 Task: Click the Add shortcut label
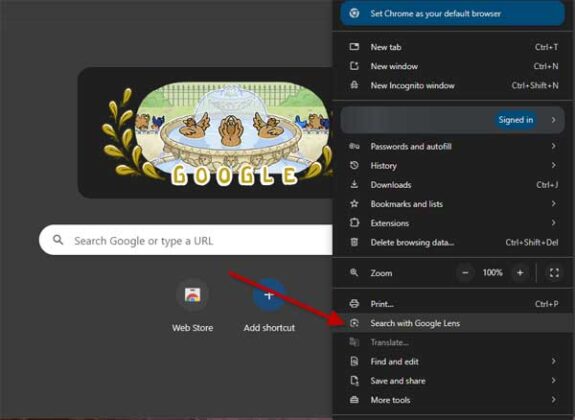[269, 328]
